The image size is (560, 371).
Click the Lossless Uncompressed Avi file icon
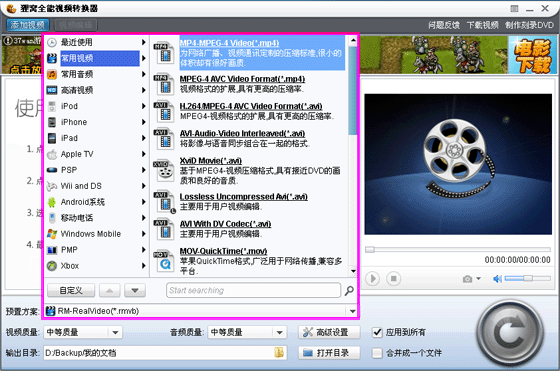tap(164, 202)
